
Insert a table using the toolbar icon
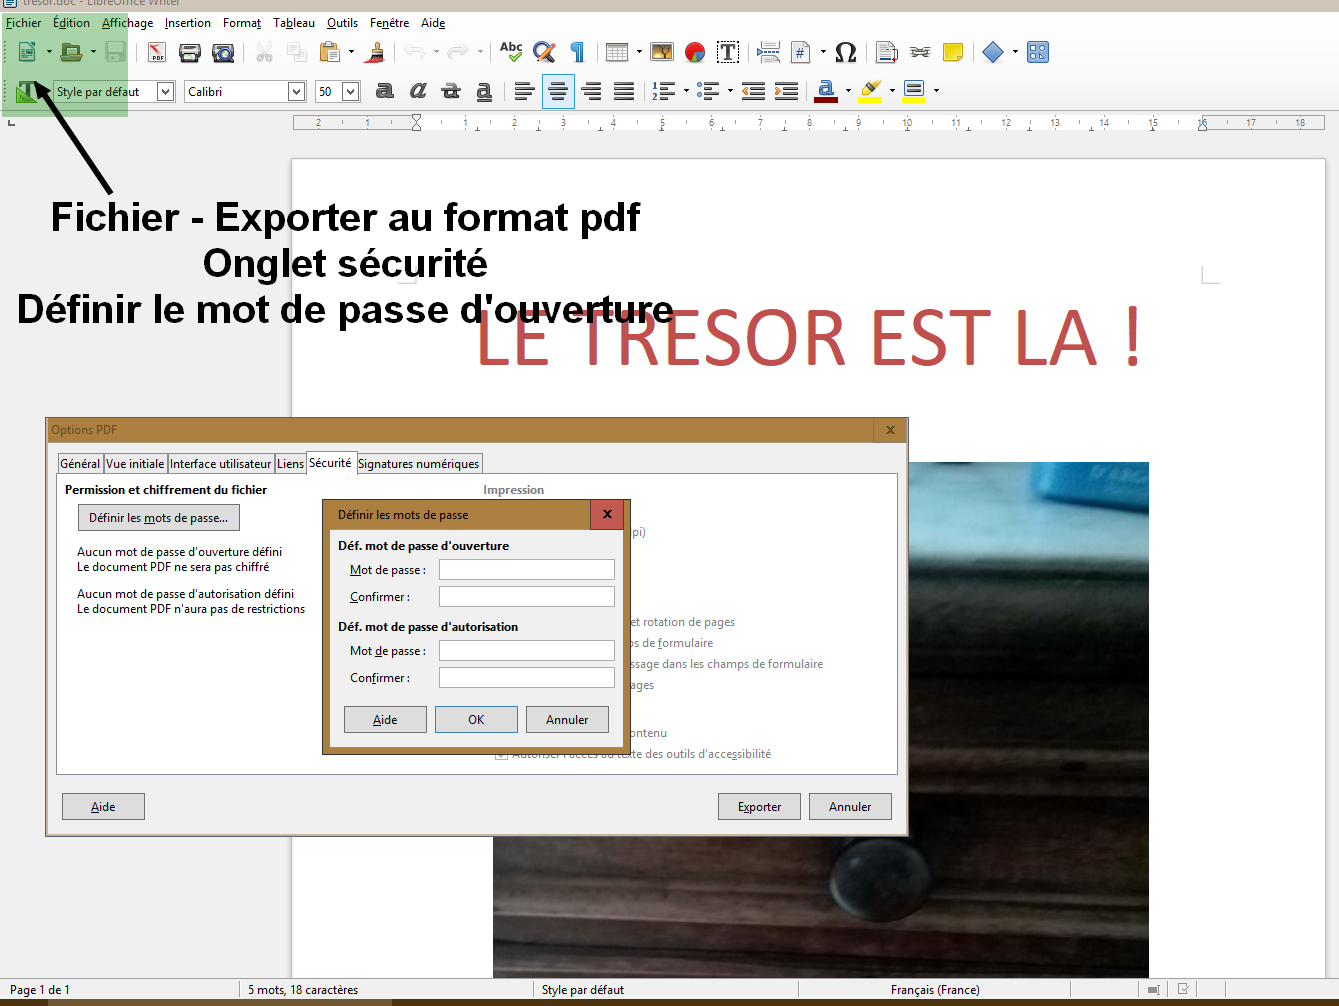coord(617,52)
